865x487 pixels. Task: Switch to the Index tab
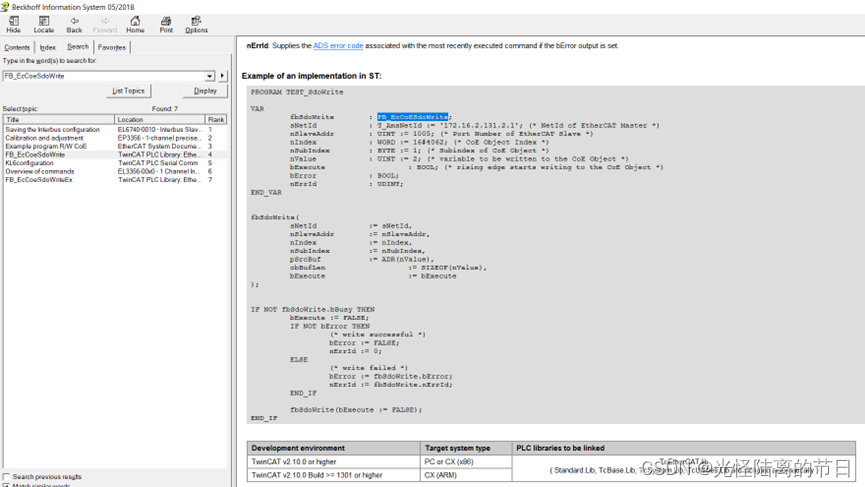click(47, 47)
